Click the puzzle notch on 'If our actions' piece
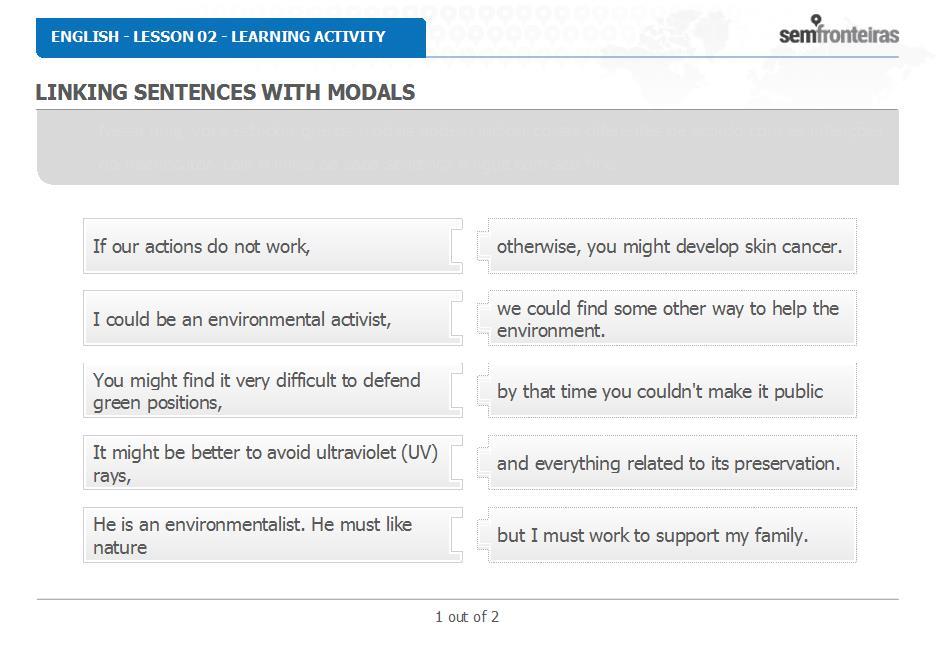The height and width of the screenshot is (656, 940). click(457, 246)
